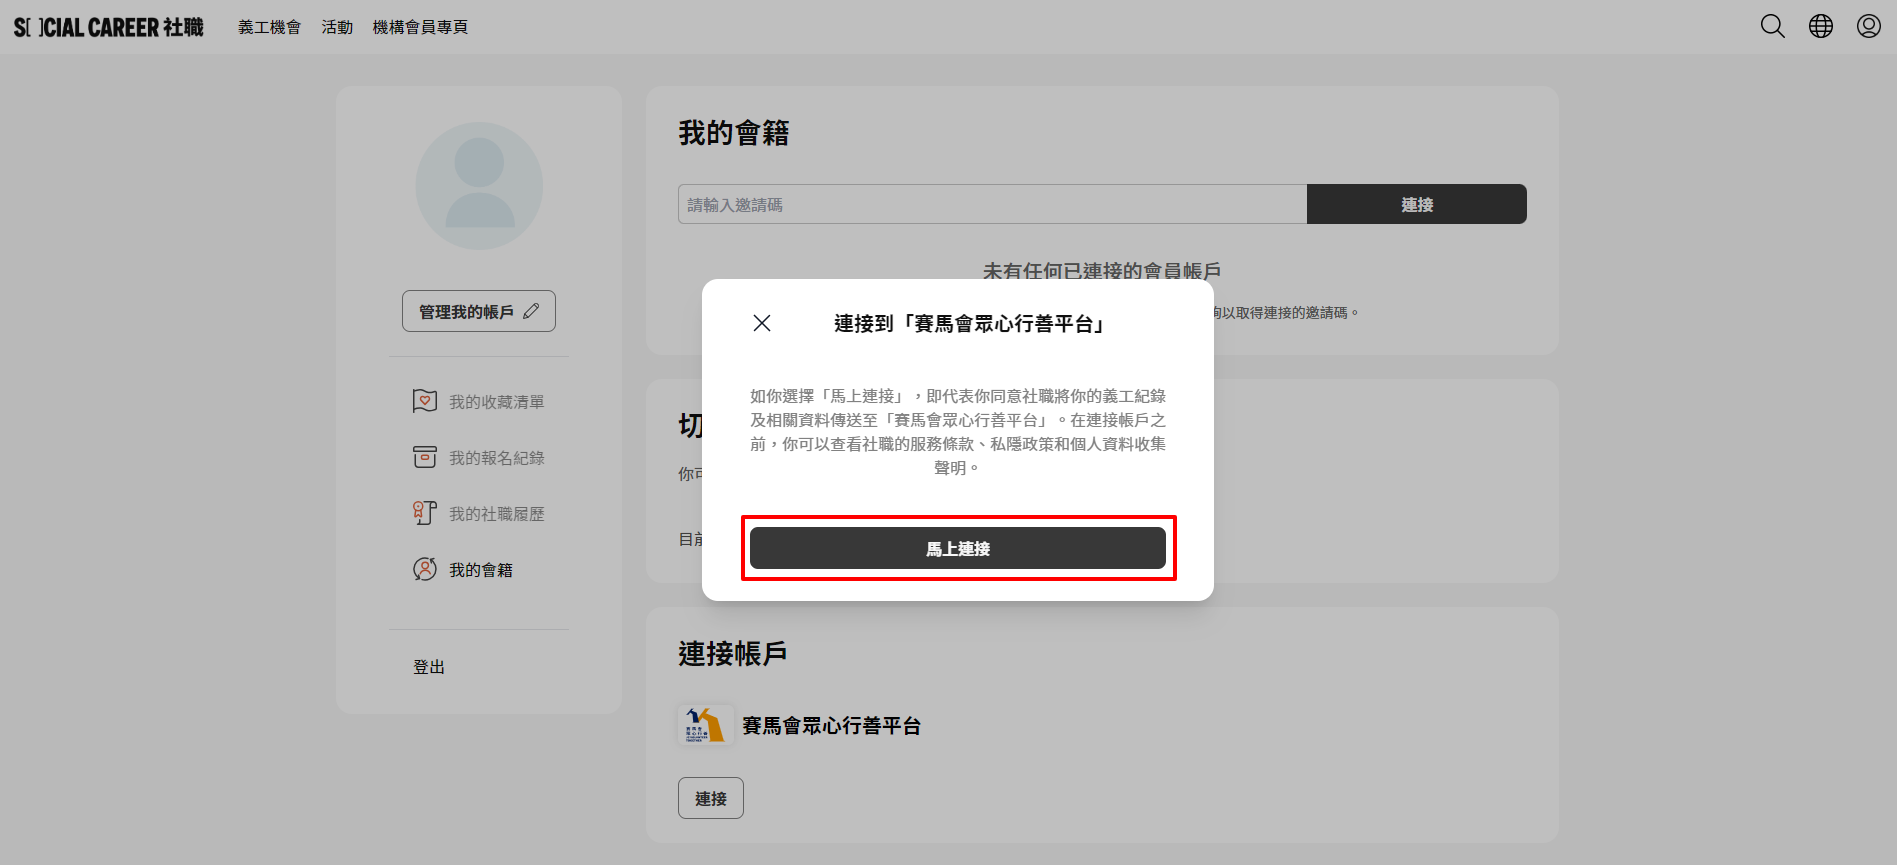Viewport: 1897px width, 865px height.
Task: Click the profile avatar placeholder
Action: (479, 186)
